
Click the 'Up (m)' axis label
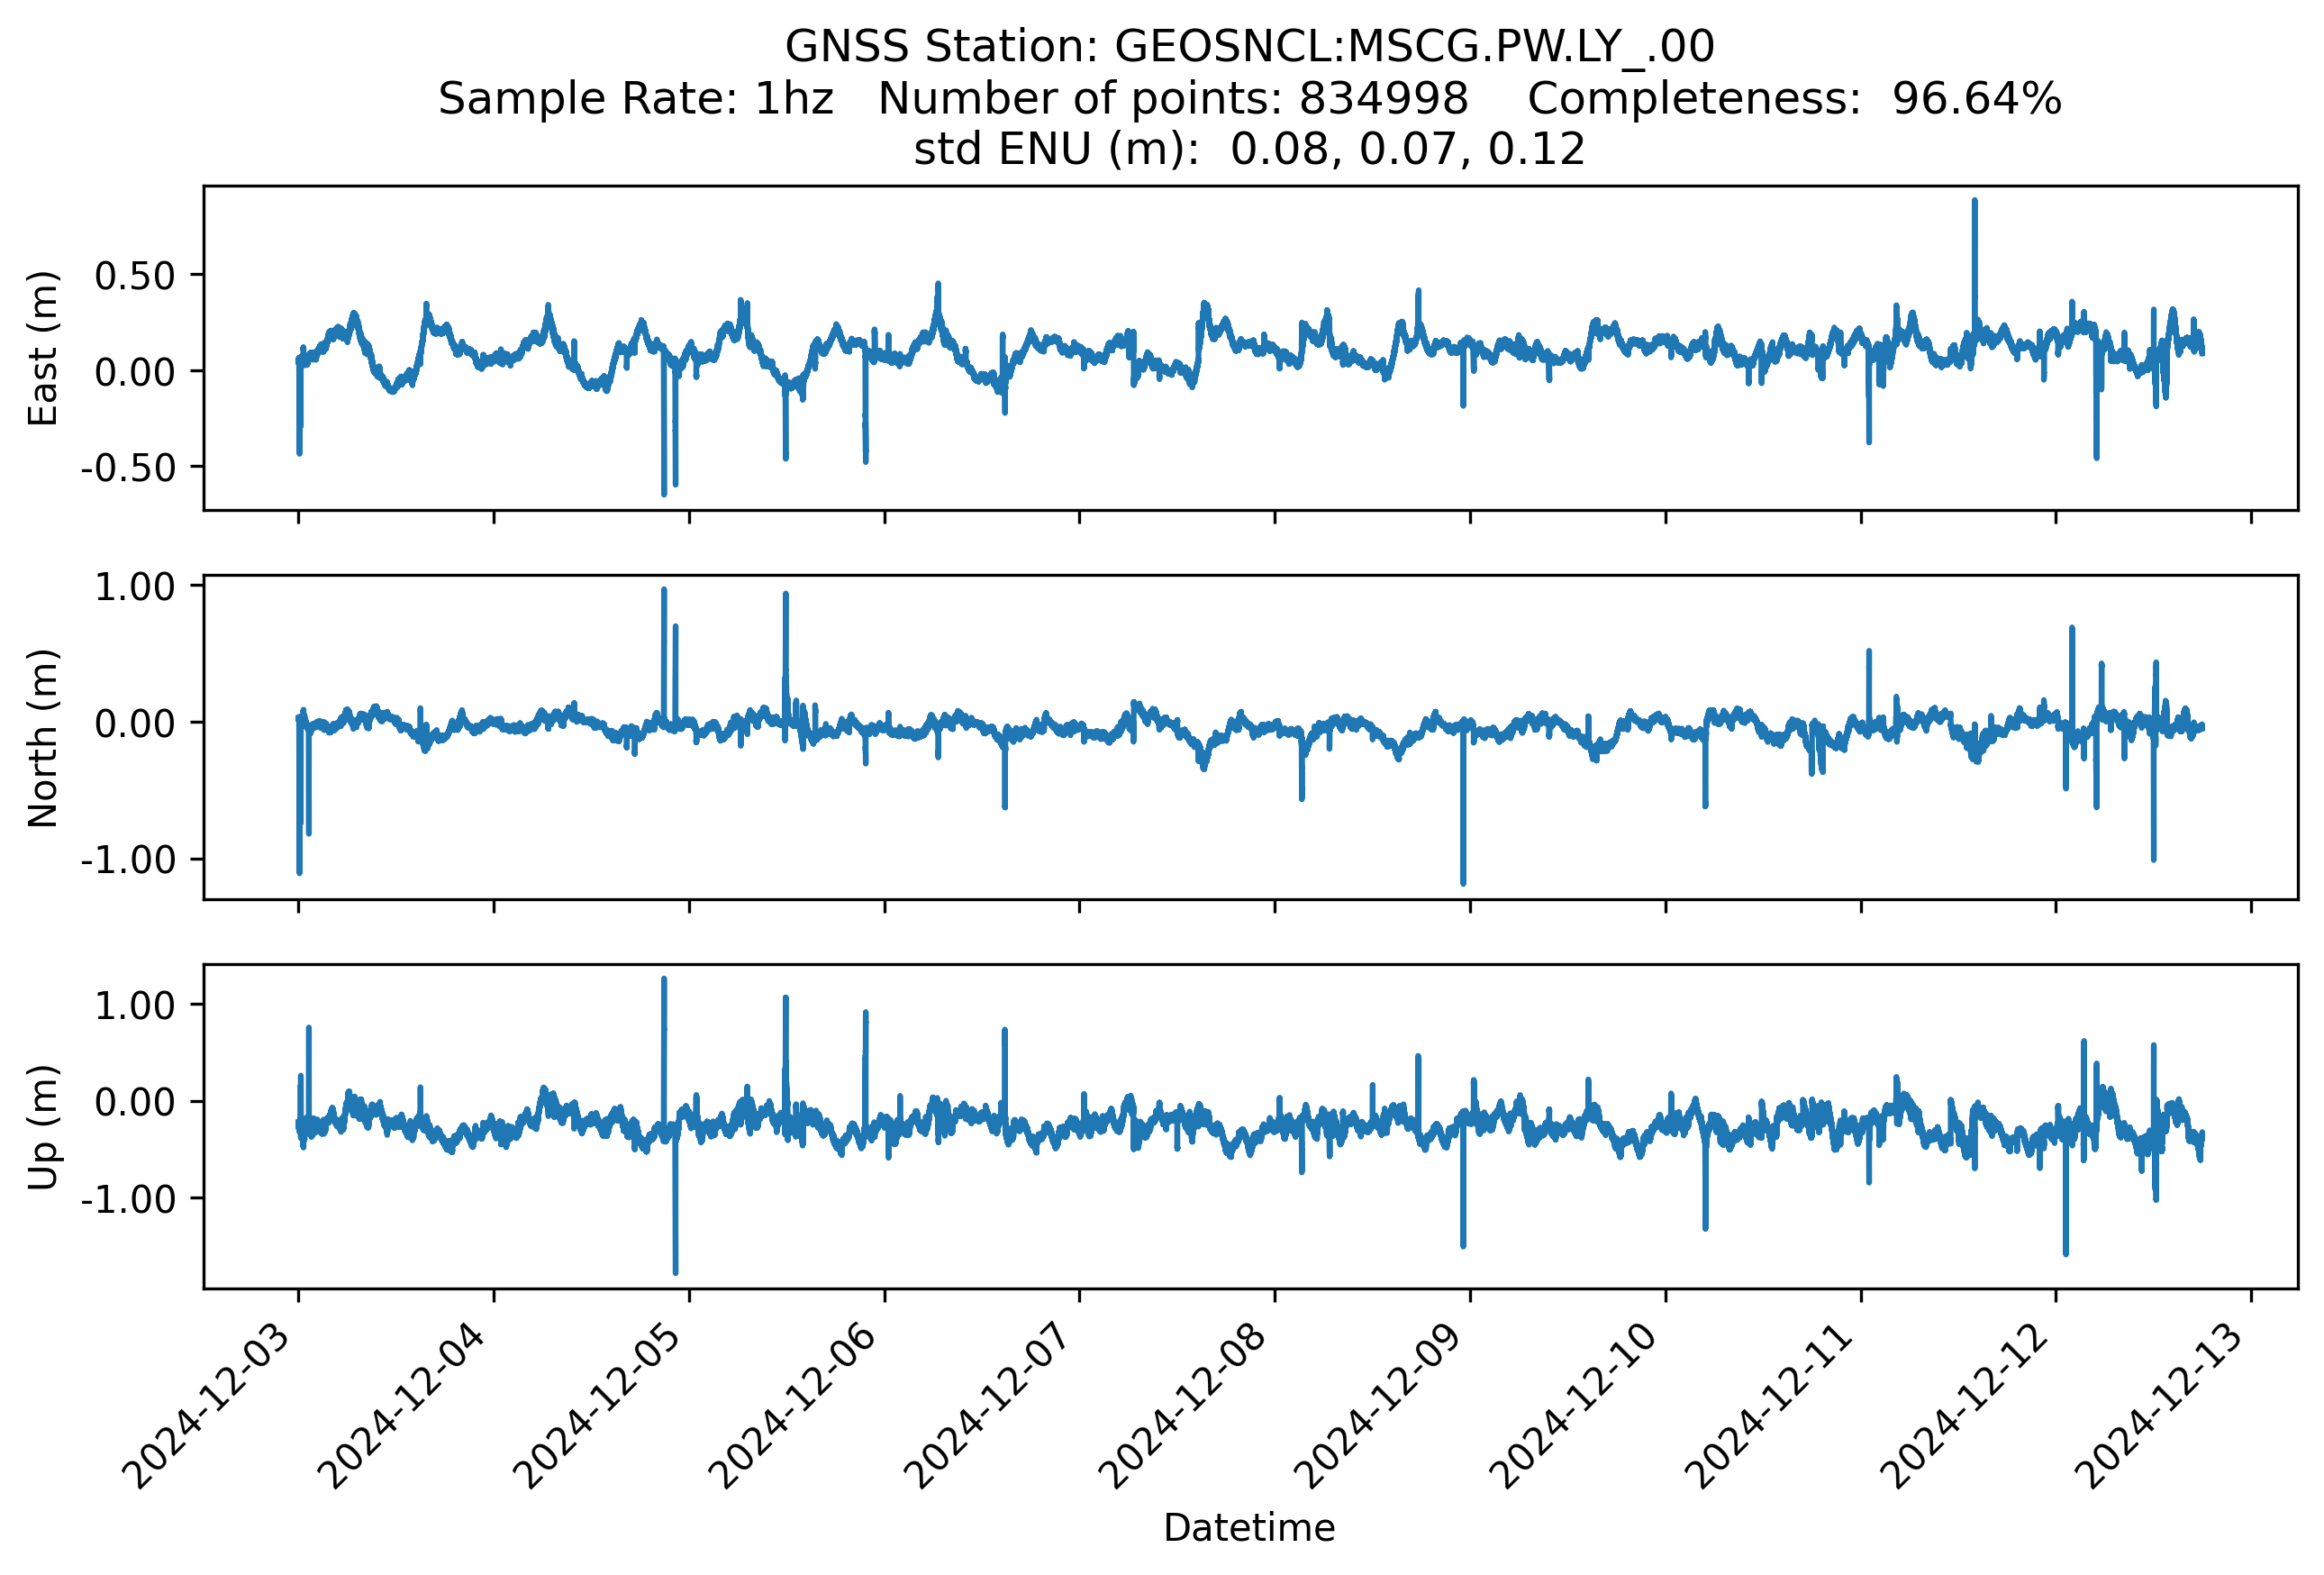[x=43, y=1127]
